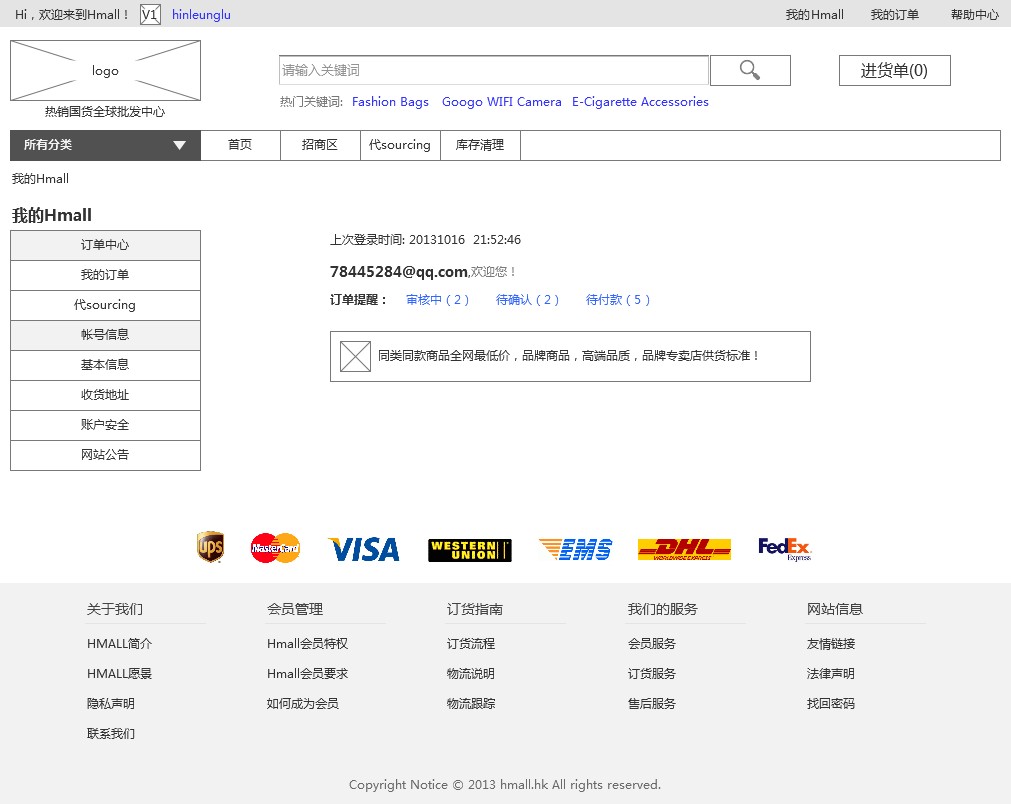This screenshot has width=1011, height=804.
Task: Open 收货地址 in the sidebar menu
Action: coord(105,395)
